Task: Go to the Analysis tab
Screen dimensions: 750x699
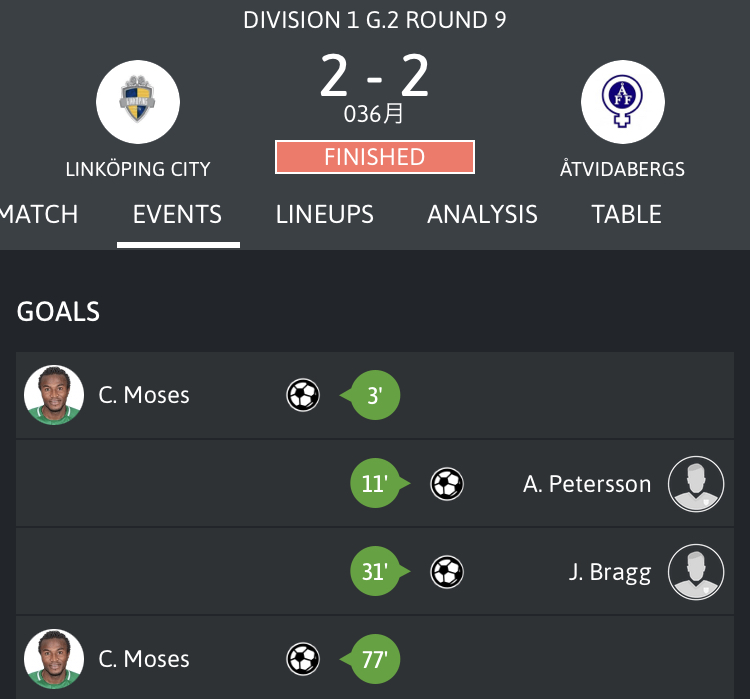Action: (482, 214)
